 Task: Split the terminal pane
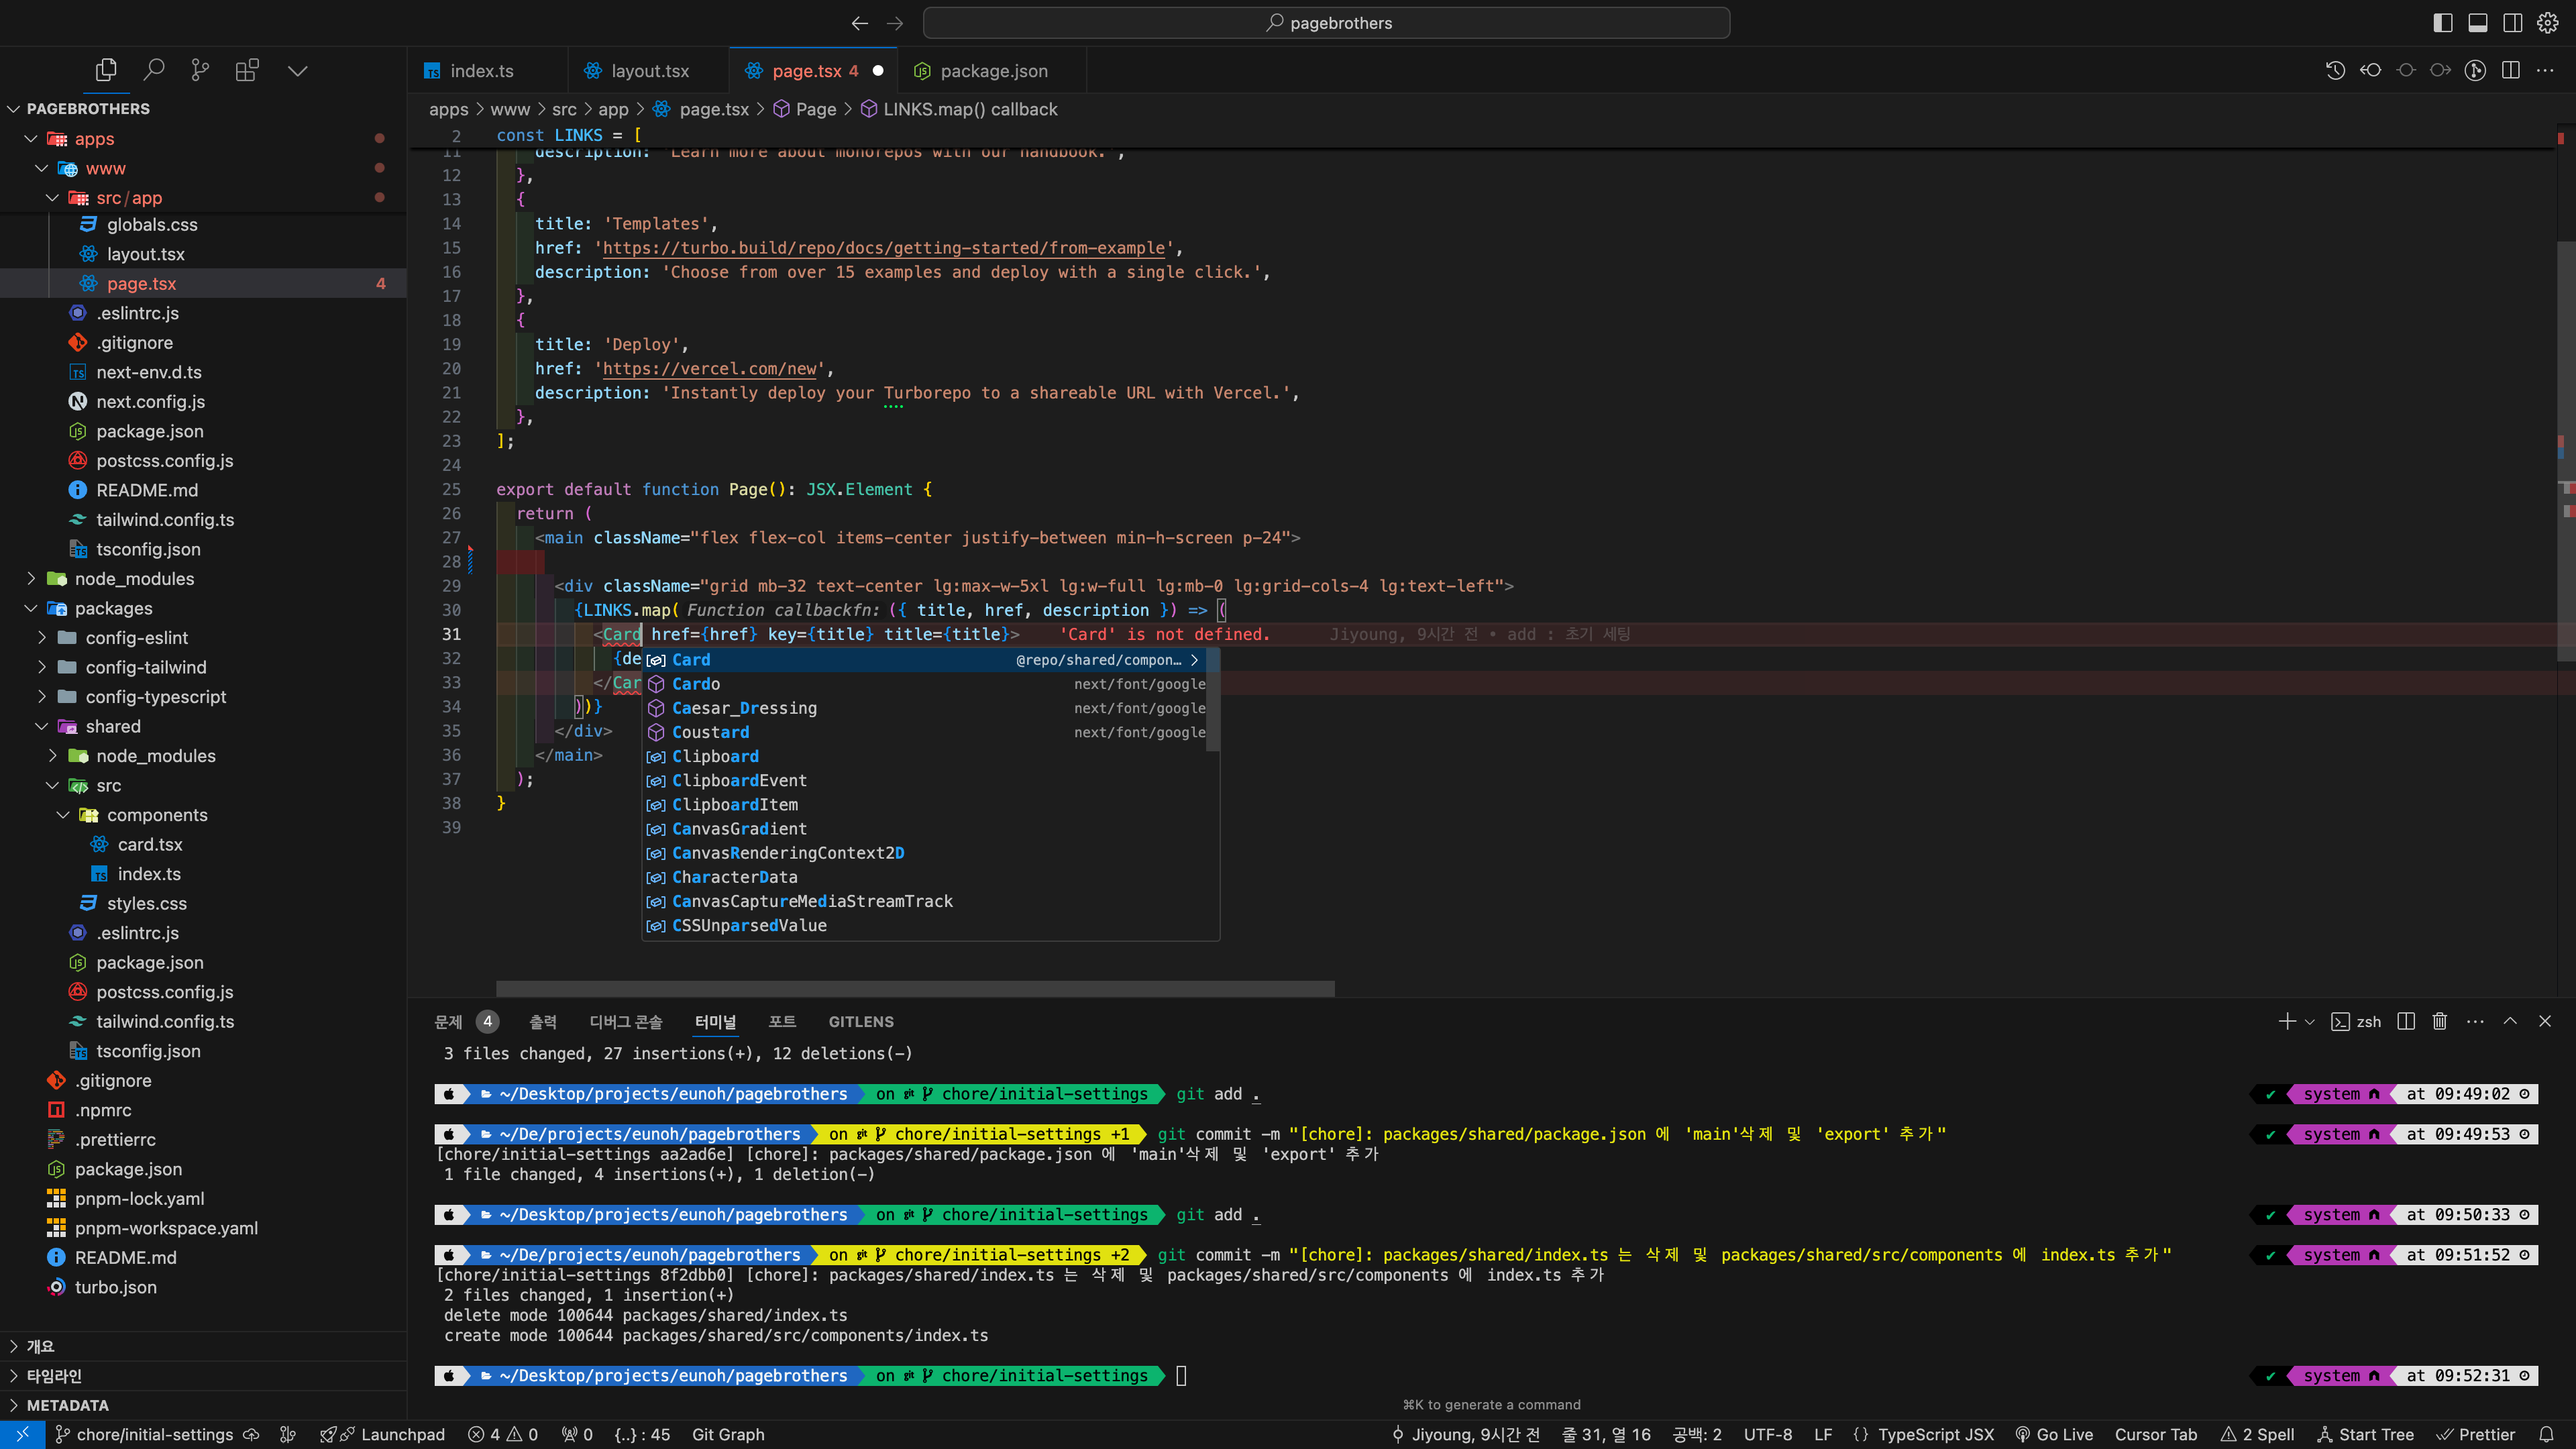coord(2406,1021)
